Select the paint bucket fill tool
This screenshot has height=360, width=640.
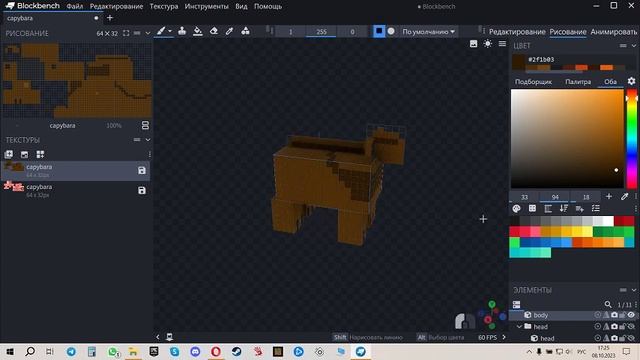[x=198, y=31]
